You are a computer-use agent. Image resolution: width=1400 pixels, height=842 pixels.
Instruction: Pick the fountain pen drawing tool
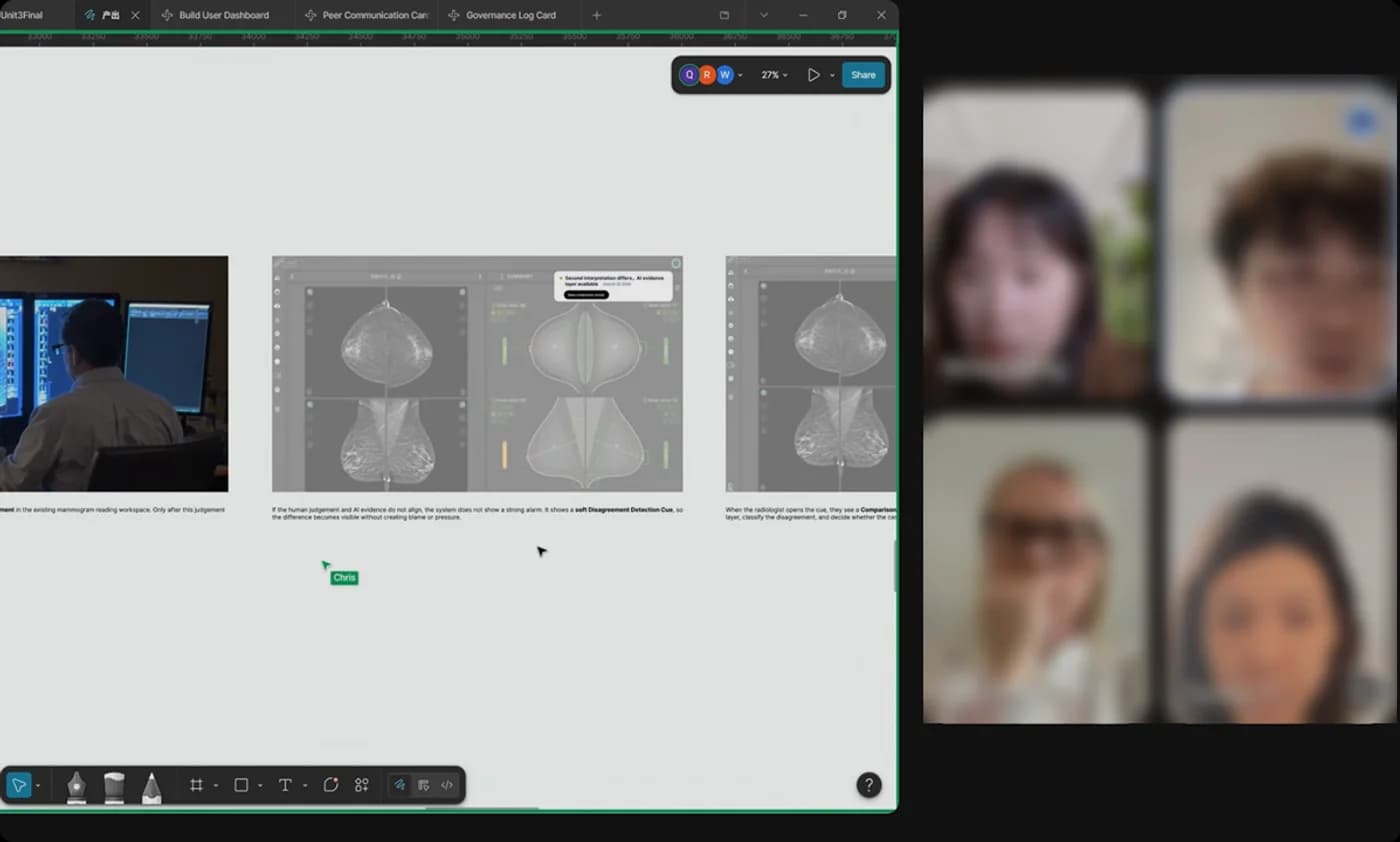point(76,787)
